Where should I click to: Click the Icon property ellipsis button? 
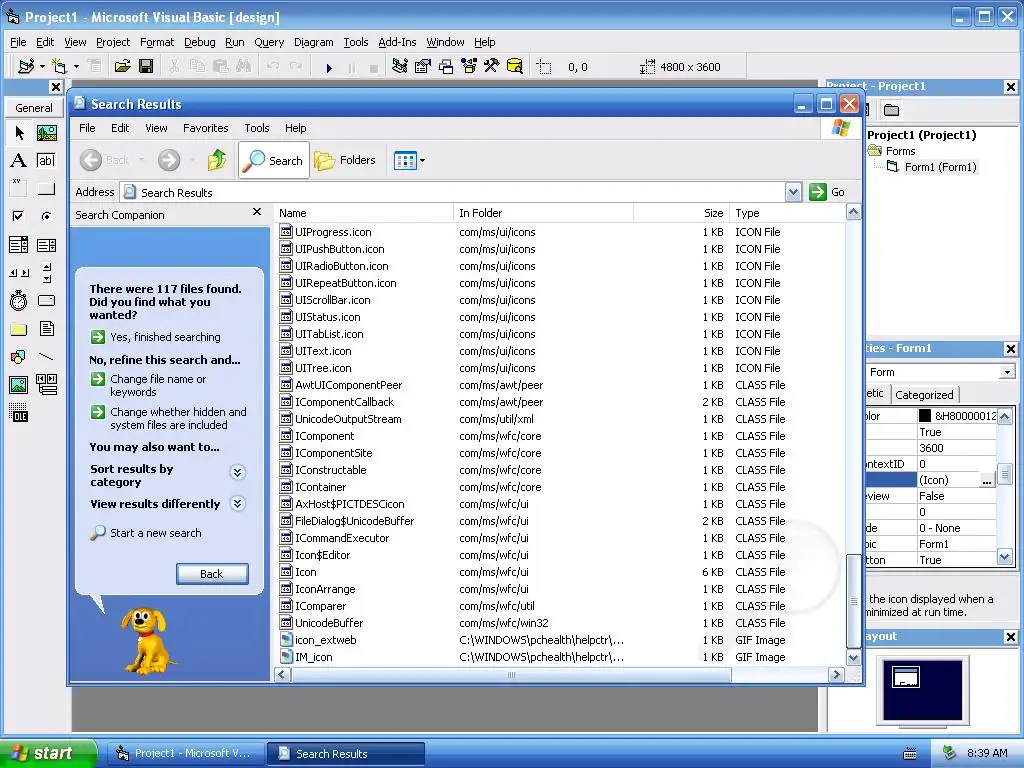[x=987, y=480]
